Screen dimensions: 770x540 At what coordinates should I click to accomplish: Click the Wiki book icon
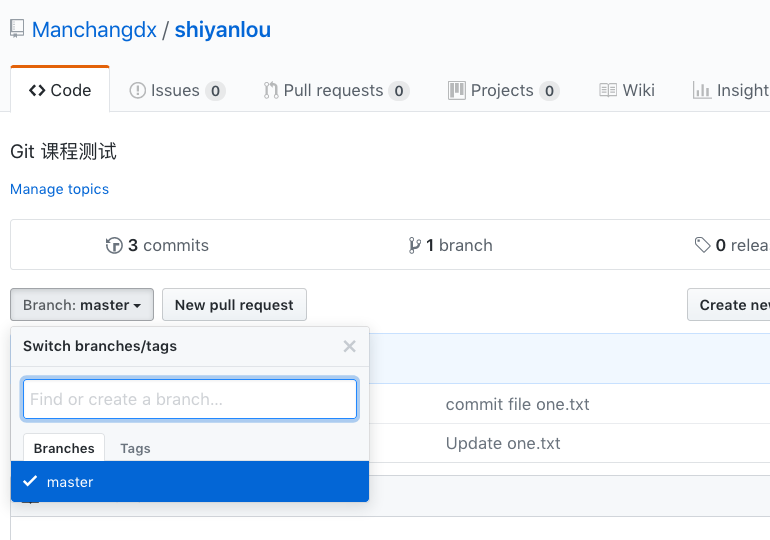coord(608,90)
